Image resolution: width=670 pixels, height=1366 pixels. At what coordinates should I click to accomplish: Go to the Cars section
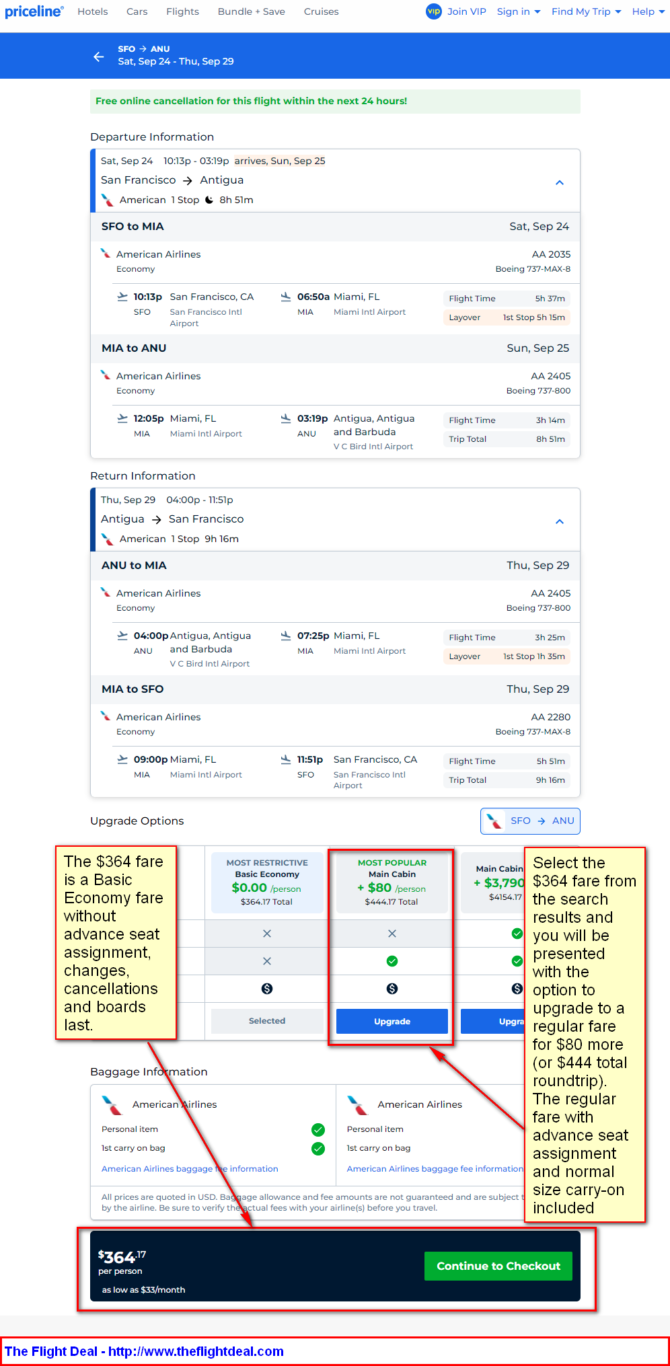(x=137, y=12)
